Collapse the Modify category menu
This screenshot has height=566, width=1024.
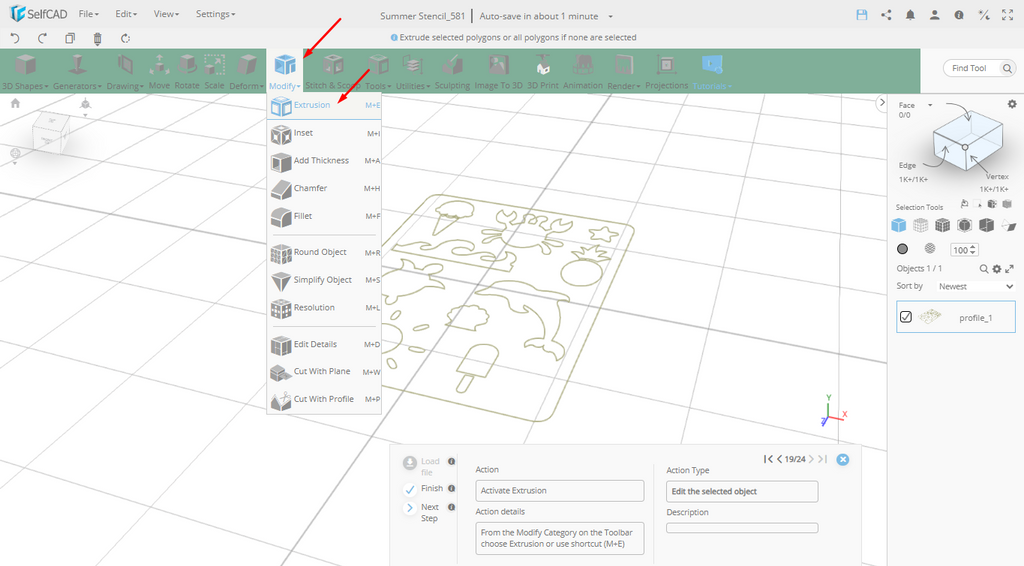285,72
